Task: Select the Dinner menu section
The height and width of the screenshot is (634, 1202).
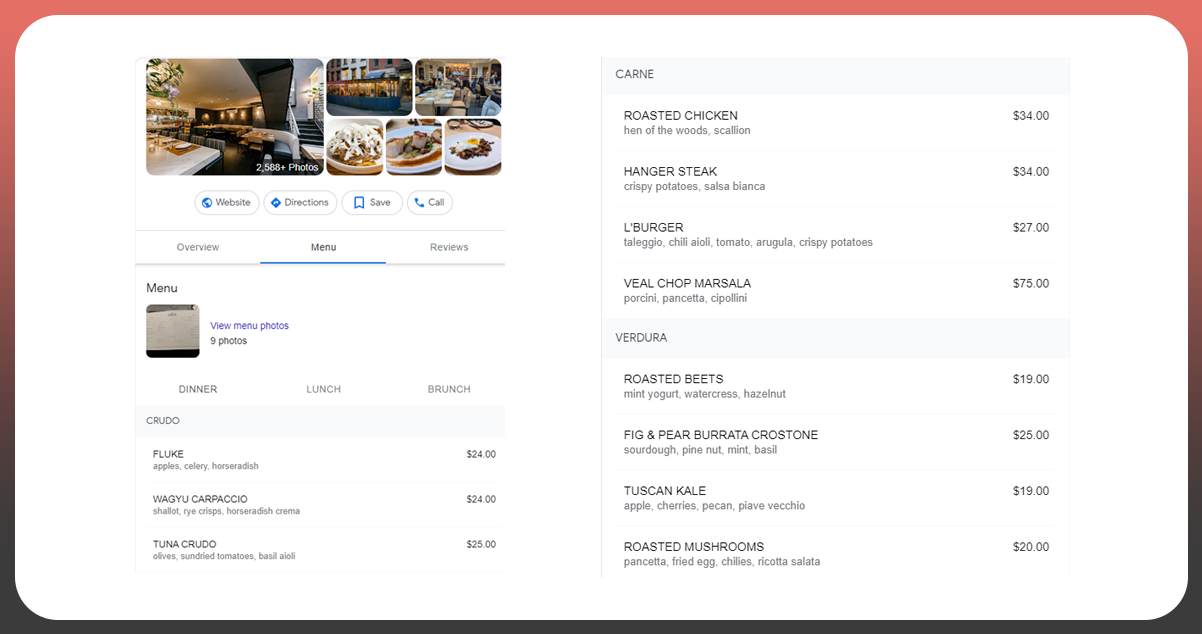Action: (x=198, y=389)
